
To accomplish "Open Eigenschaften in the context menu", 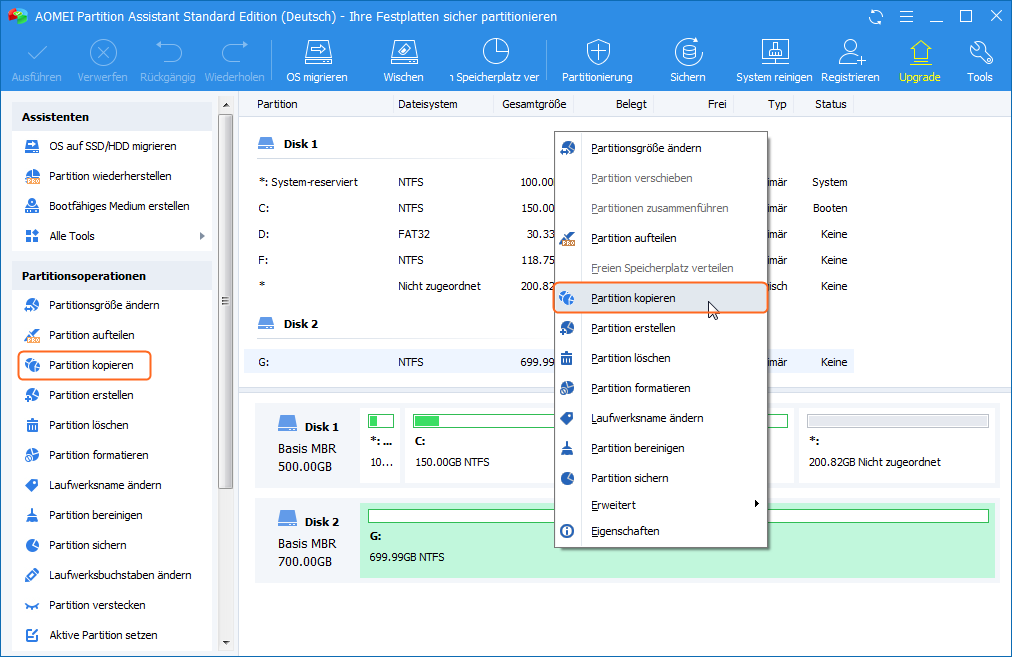I will 661,531.
